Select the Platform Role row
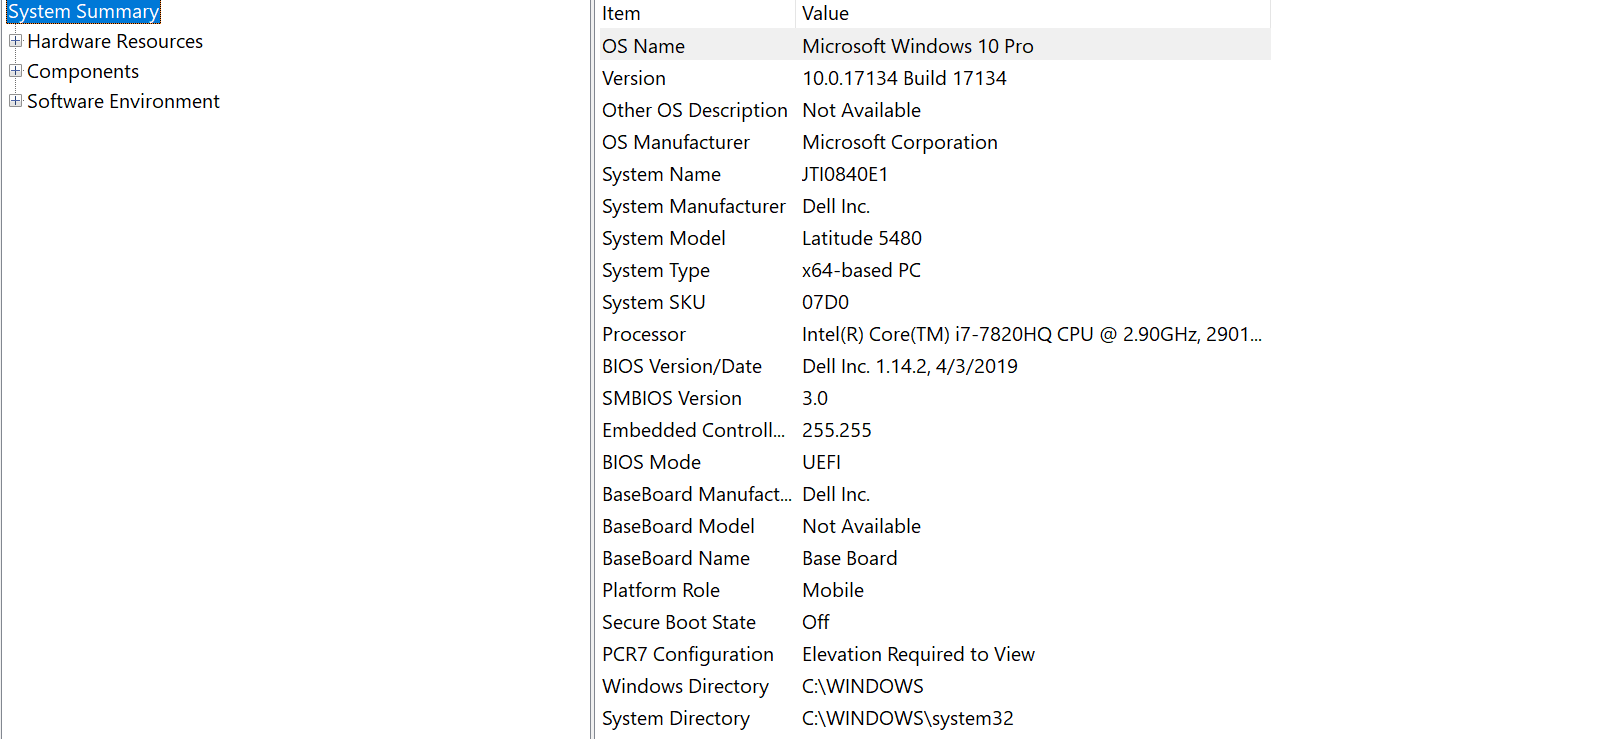Screen dimensions: 1617x739 pos(661,590)
